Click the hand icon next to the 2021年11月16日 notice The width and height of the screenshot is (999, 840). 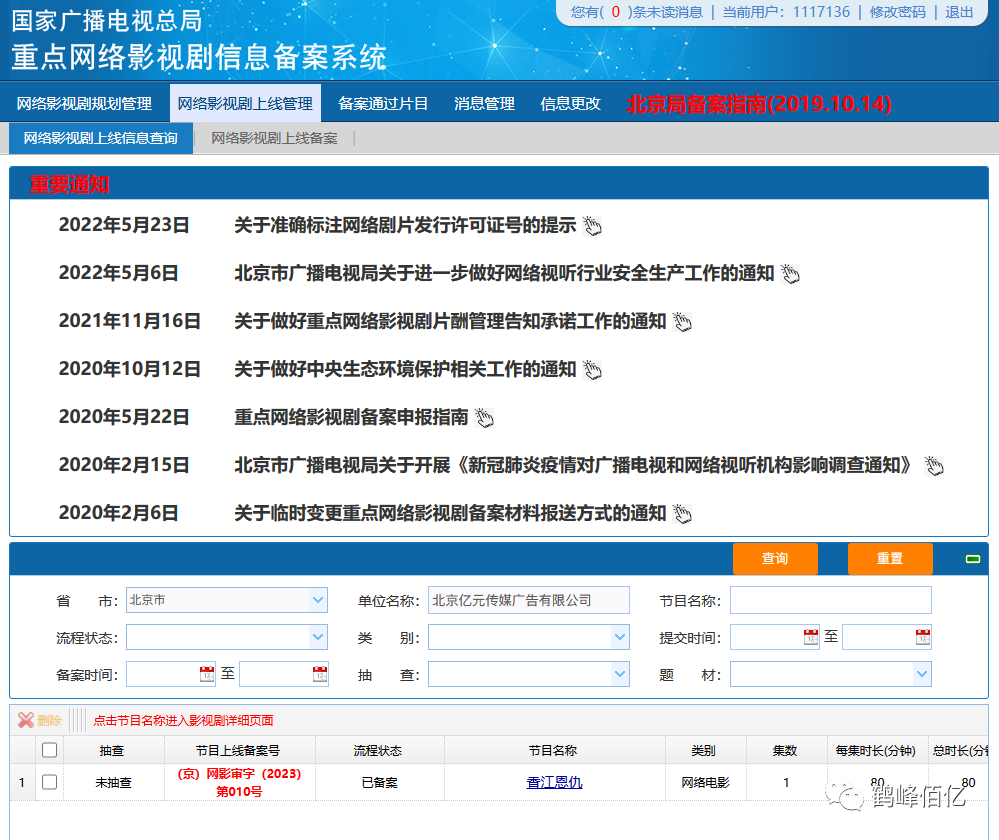(683, 322)
